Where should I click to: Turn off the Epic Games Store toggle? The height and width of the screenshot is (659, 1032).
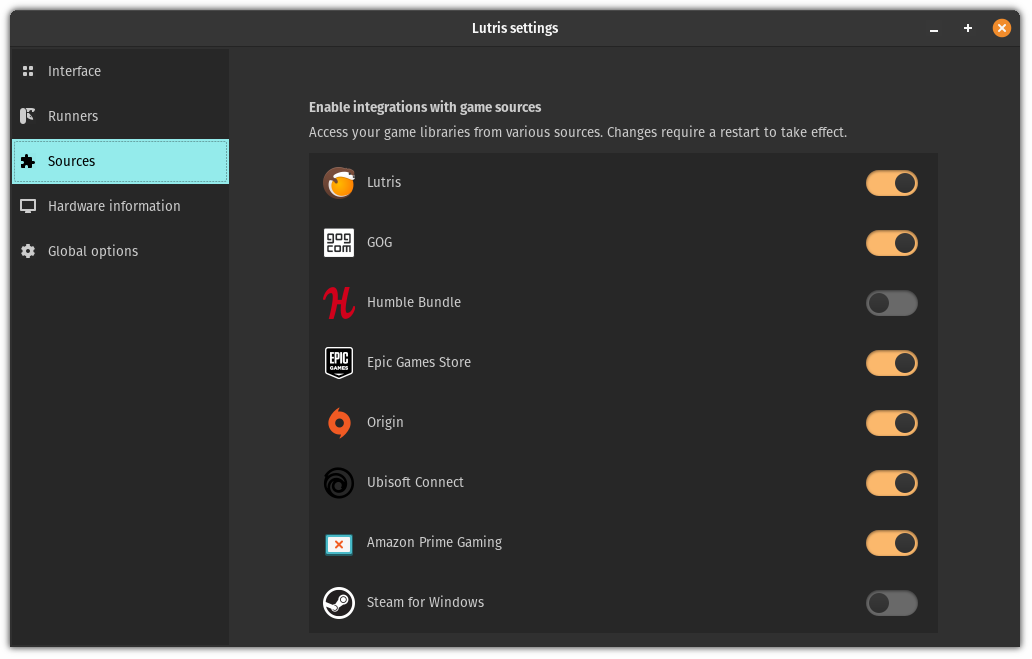pos(891,363)
